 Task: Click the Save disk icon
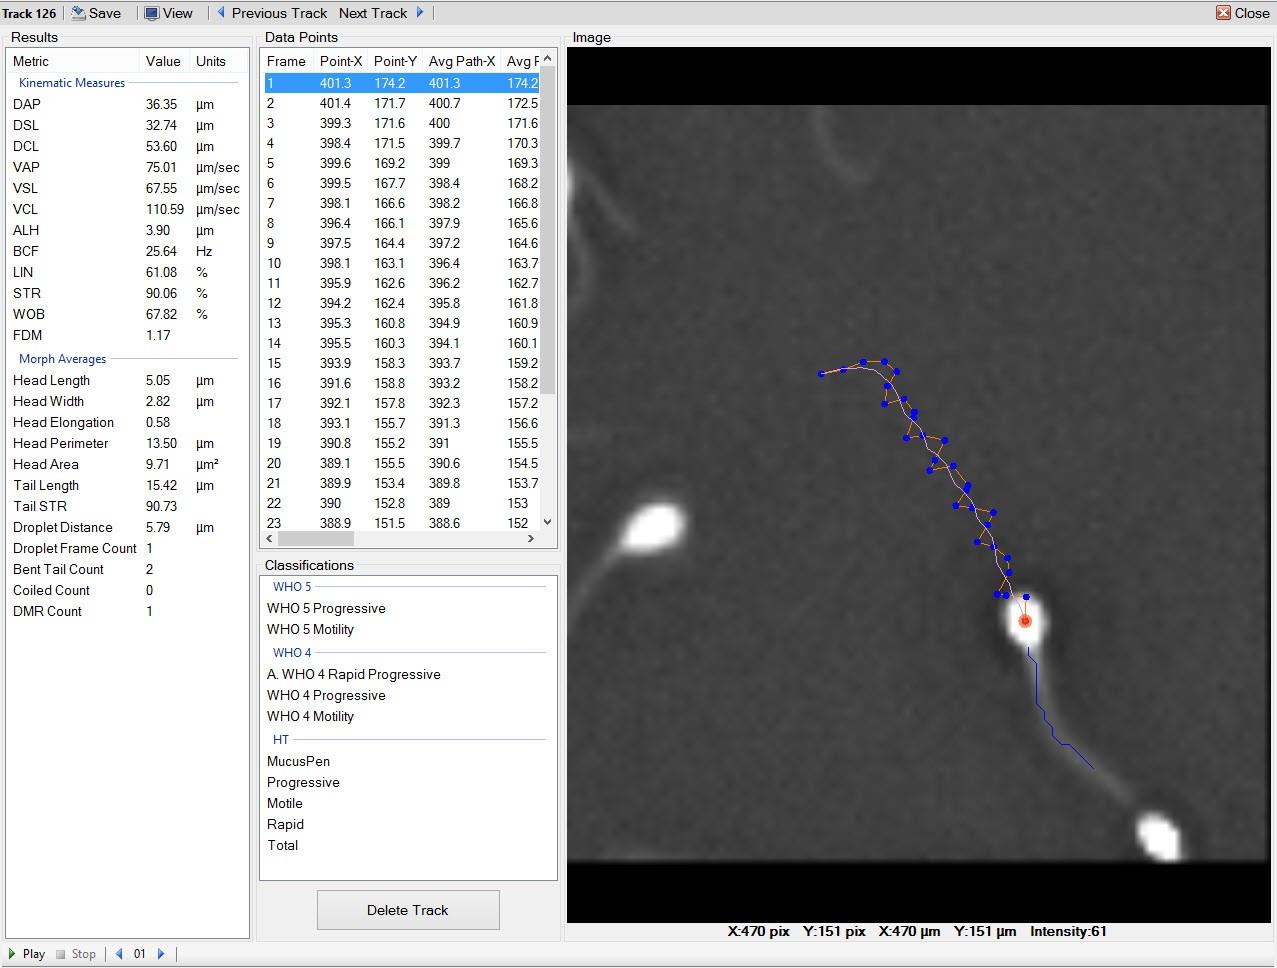click(x=78, y=13)
